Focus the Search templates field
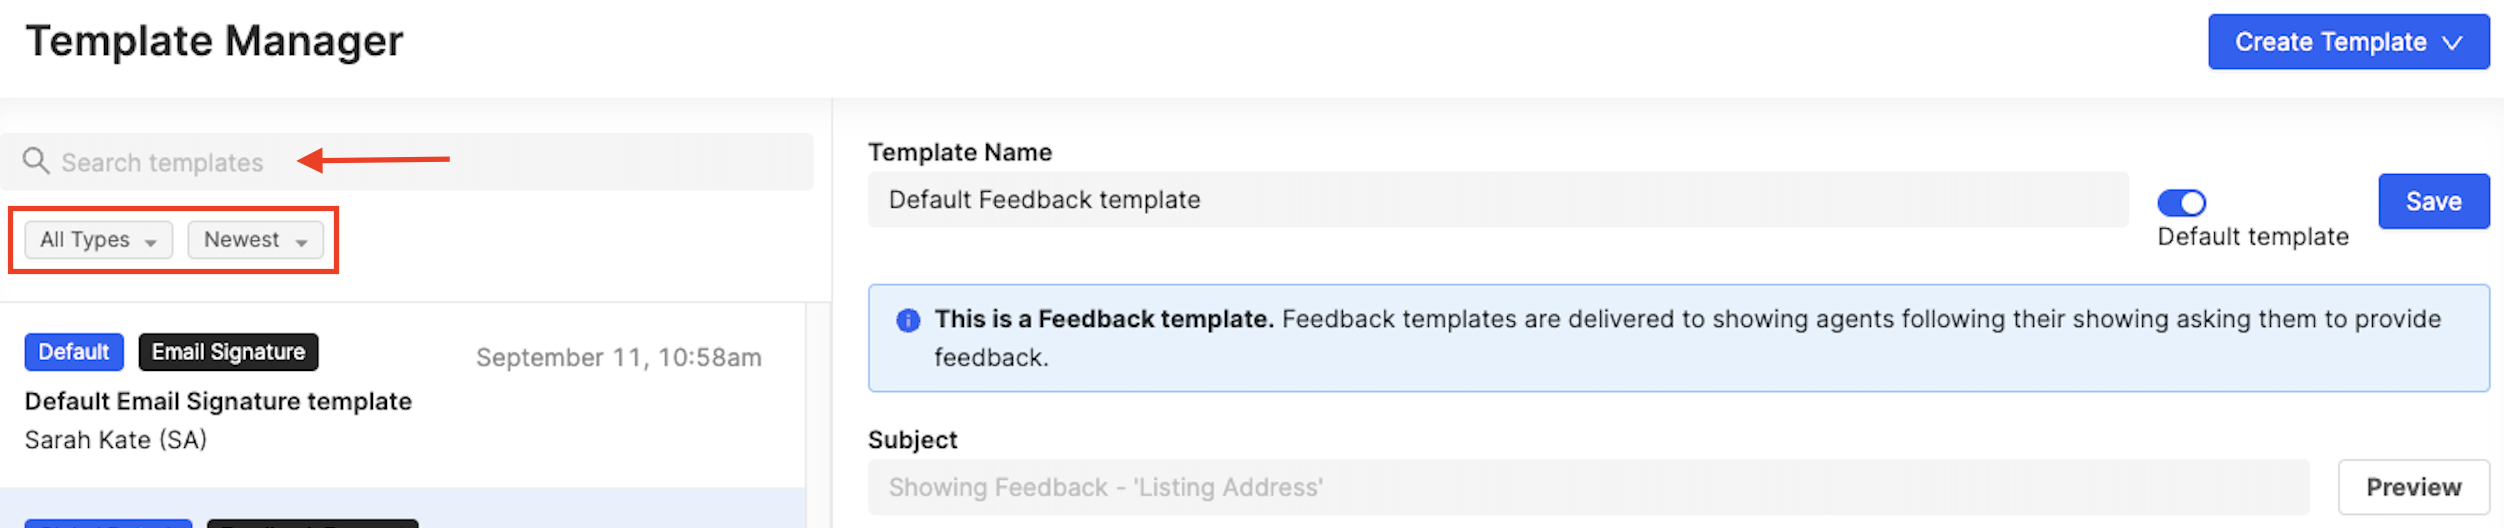This screenshot has width=2504, height=528. coord(407,162)
